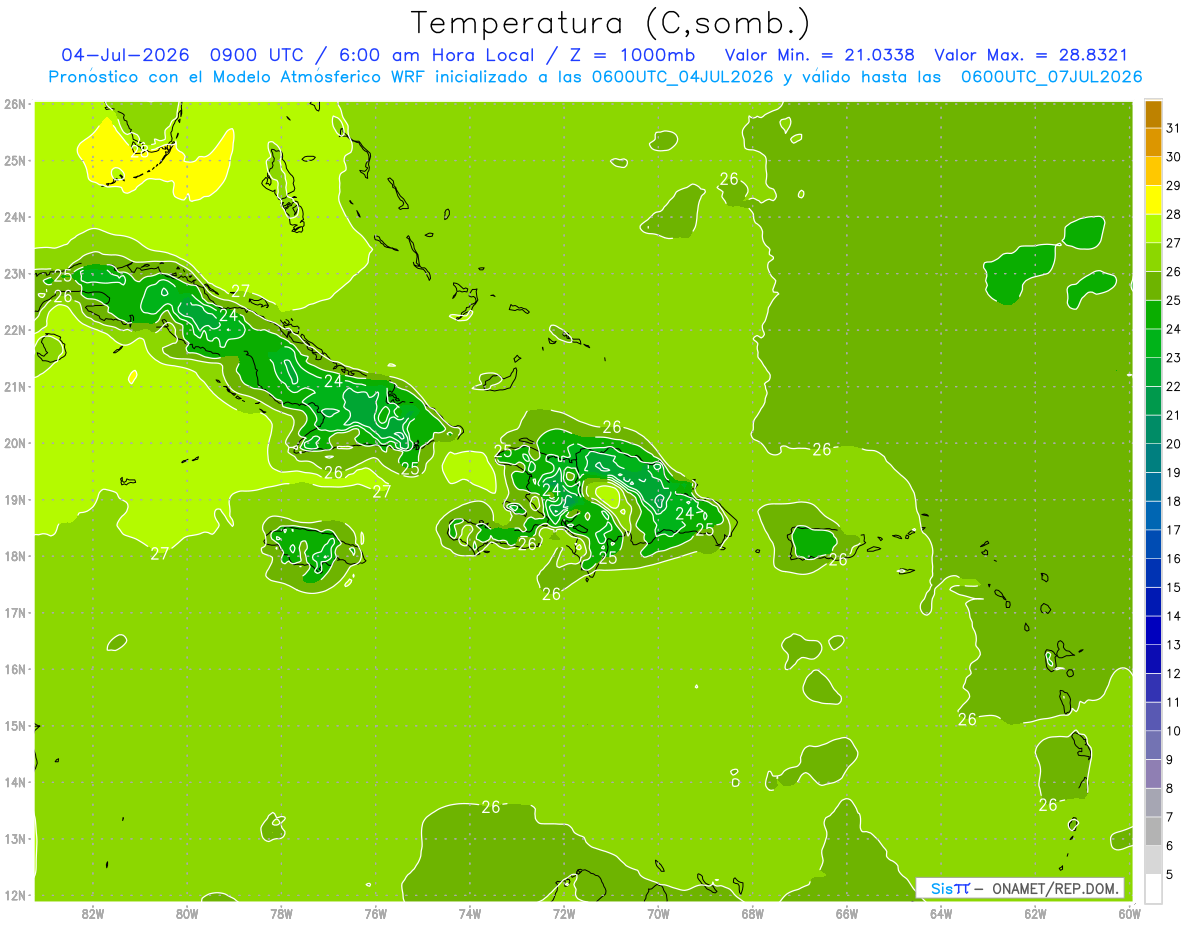1200x927 pixels.
Task: Click the '0600UTC_04JUL2026' initialization time
Action: 682,77
